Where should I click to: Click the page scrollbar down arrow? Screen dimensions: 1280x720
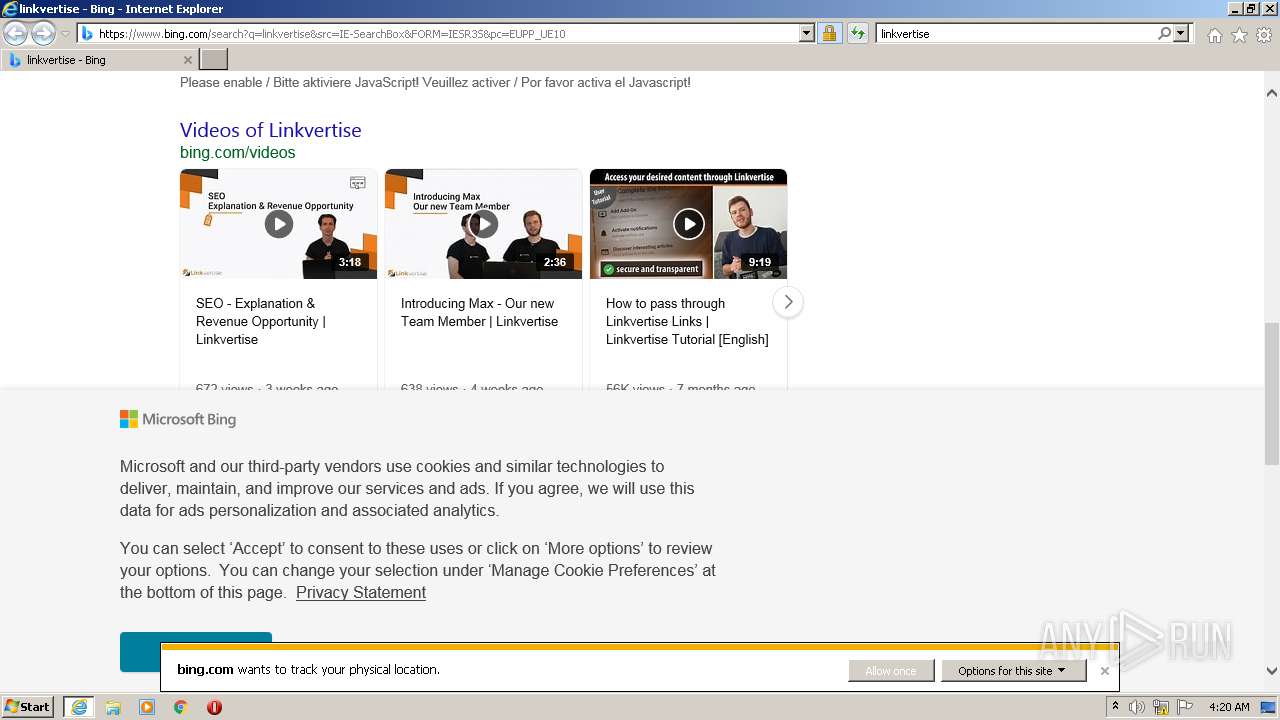pos(1272,672)
